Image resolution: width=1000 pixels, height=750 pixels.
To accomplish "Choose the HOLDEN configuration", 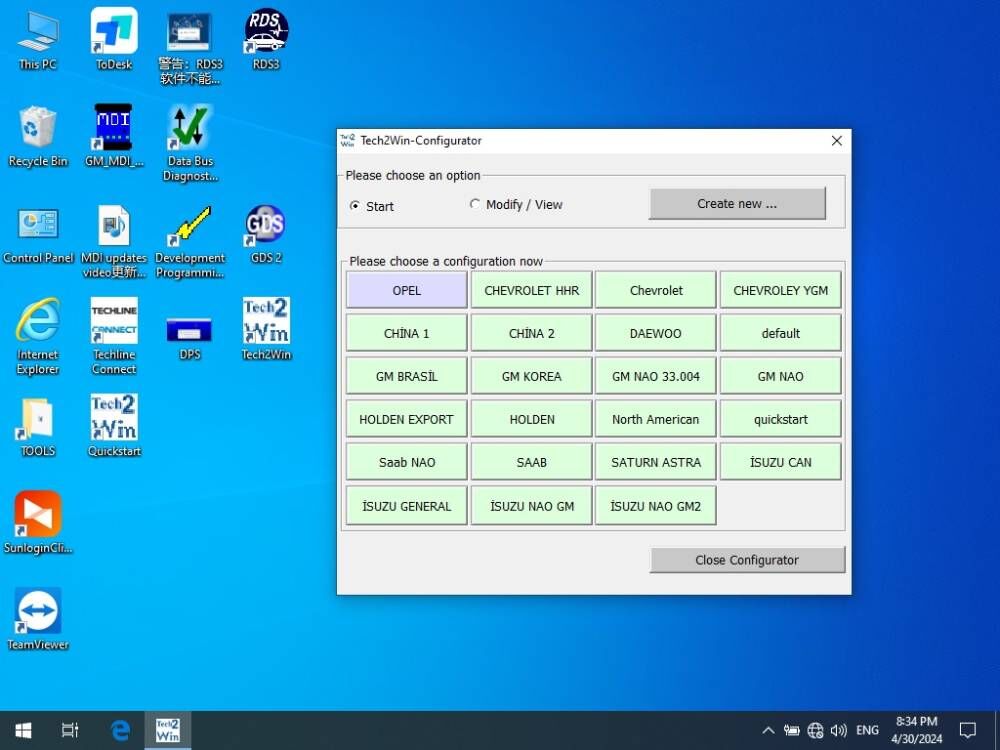I will click(532, 419).
